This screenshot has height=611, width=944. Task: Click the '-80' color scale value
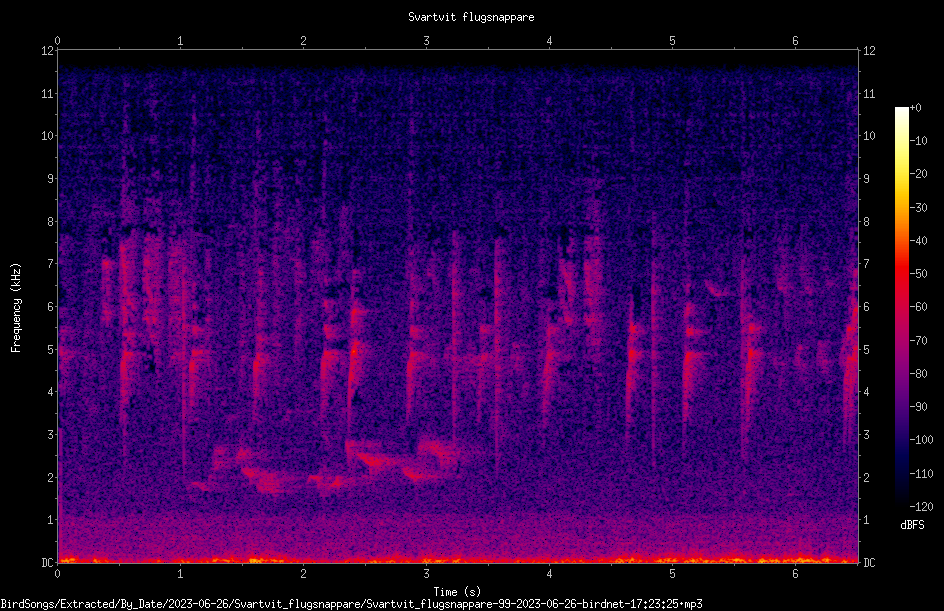[x=918, y=373]
